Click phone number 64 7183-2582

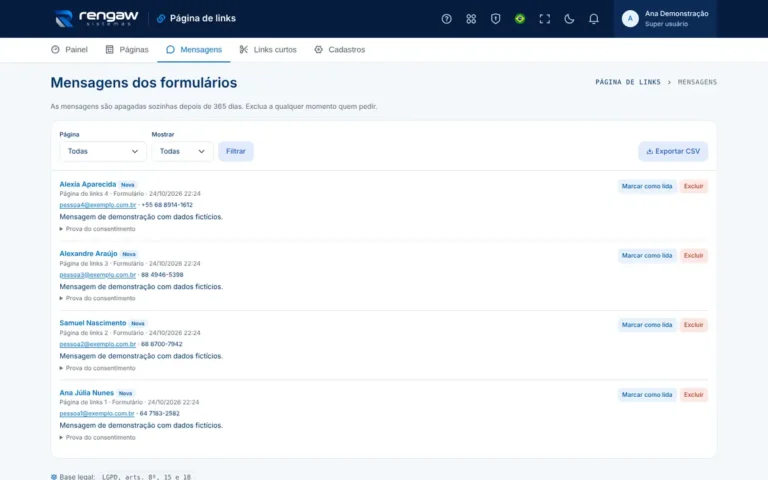click(x=160, y=413)
